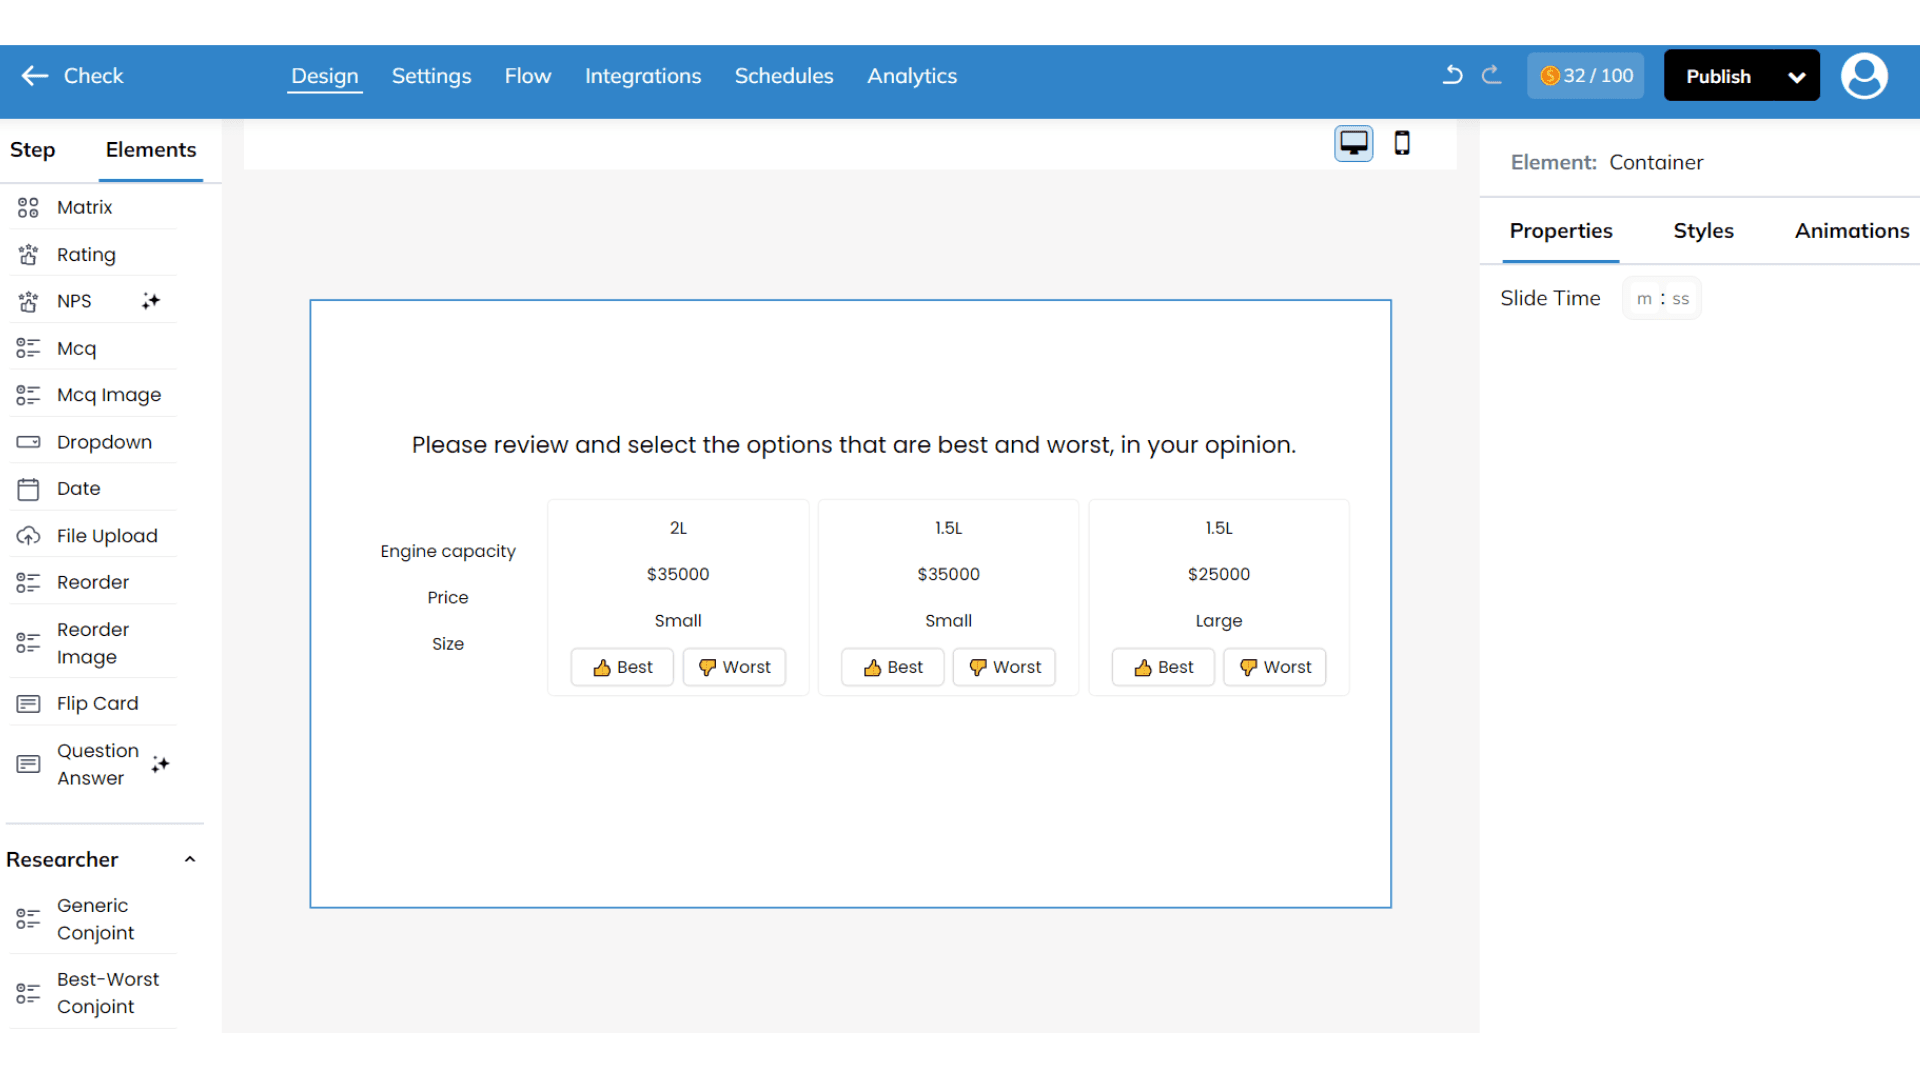
Task: Click the 32 / 100 credits button
Action: point(1585,76)
